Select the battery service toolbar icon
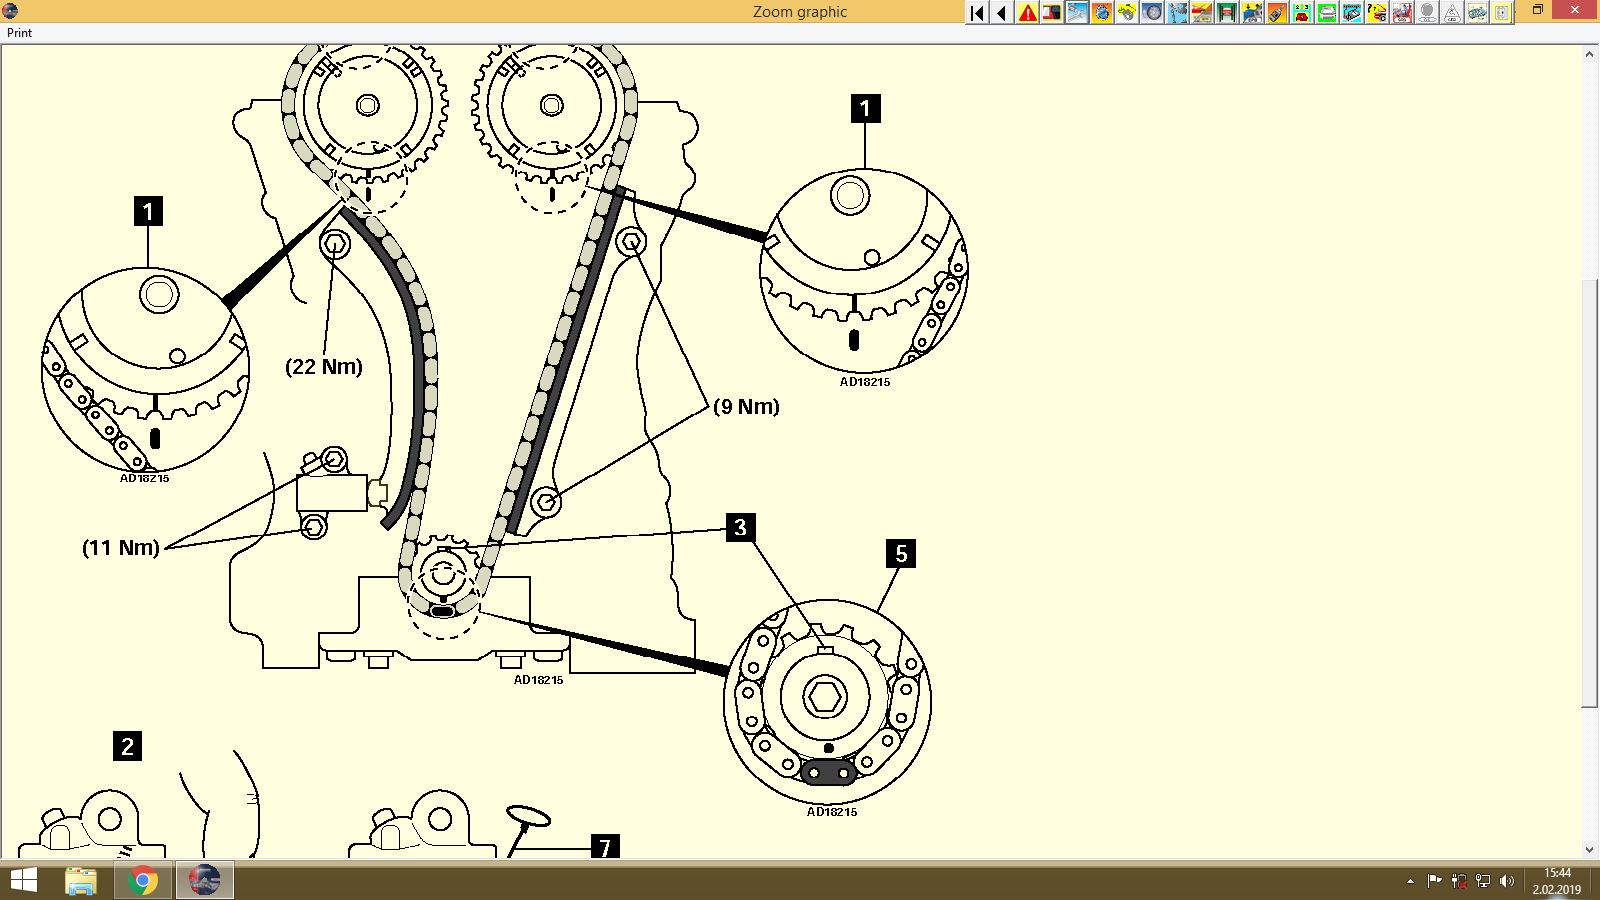The height and width of the screenshot is (900, 1600). [x=1326, y=13]
